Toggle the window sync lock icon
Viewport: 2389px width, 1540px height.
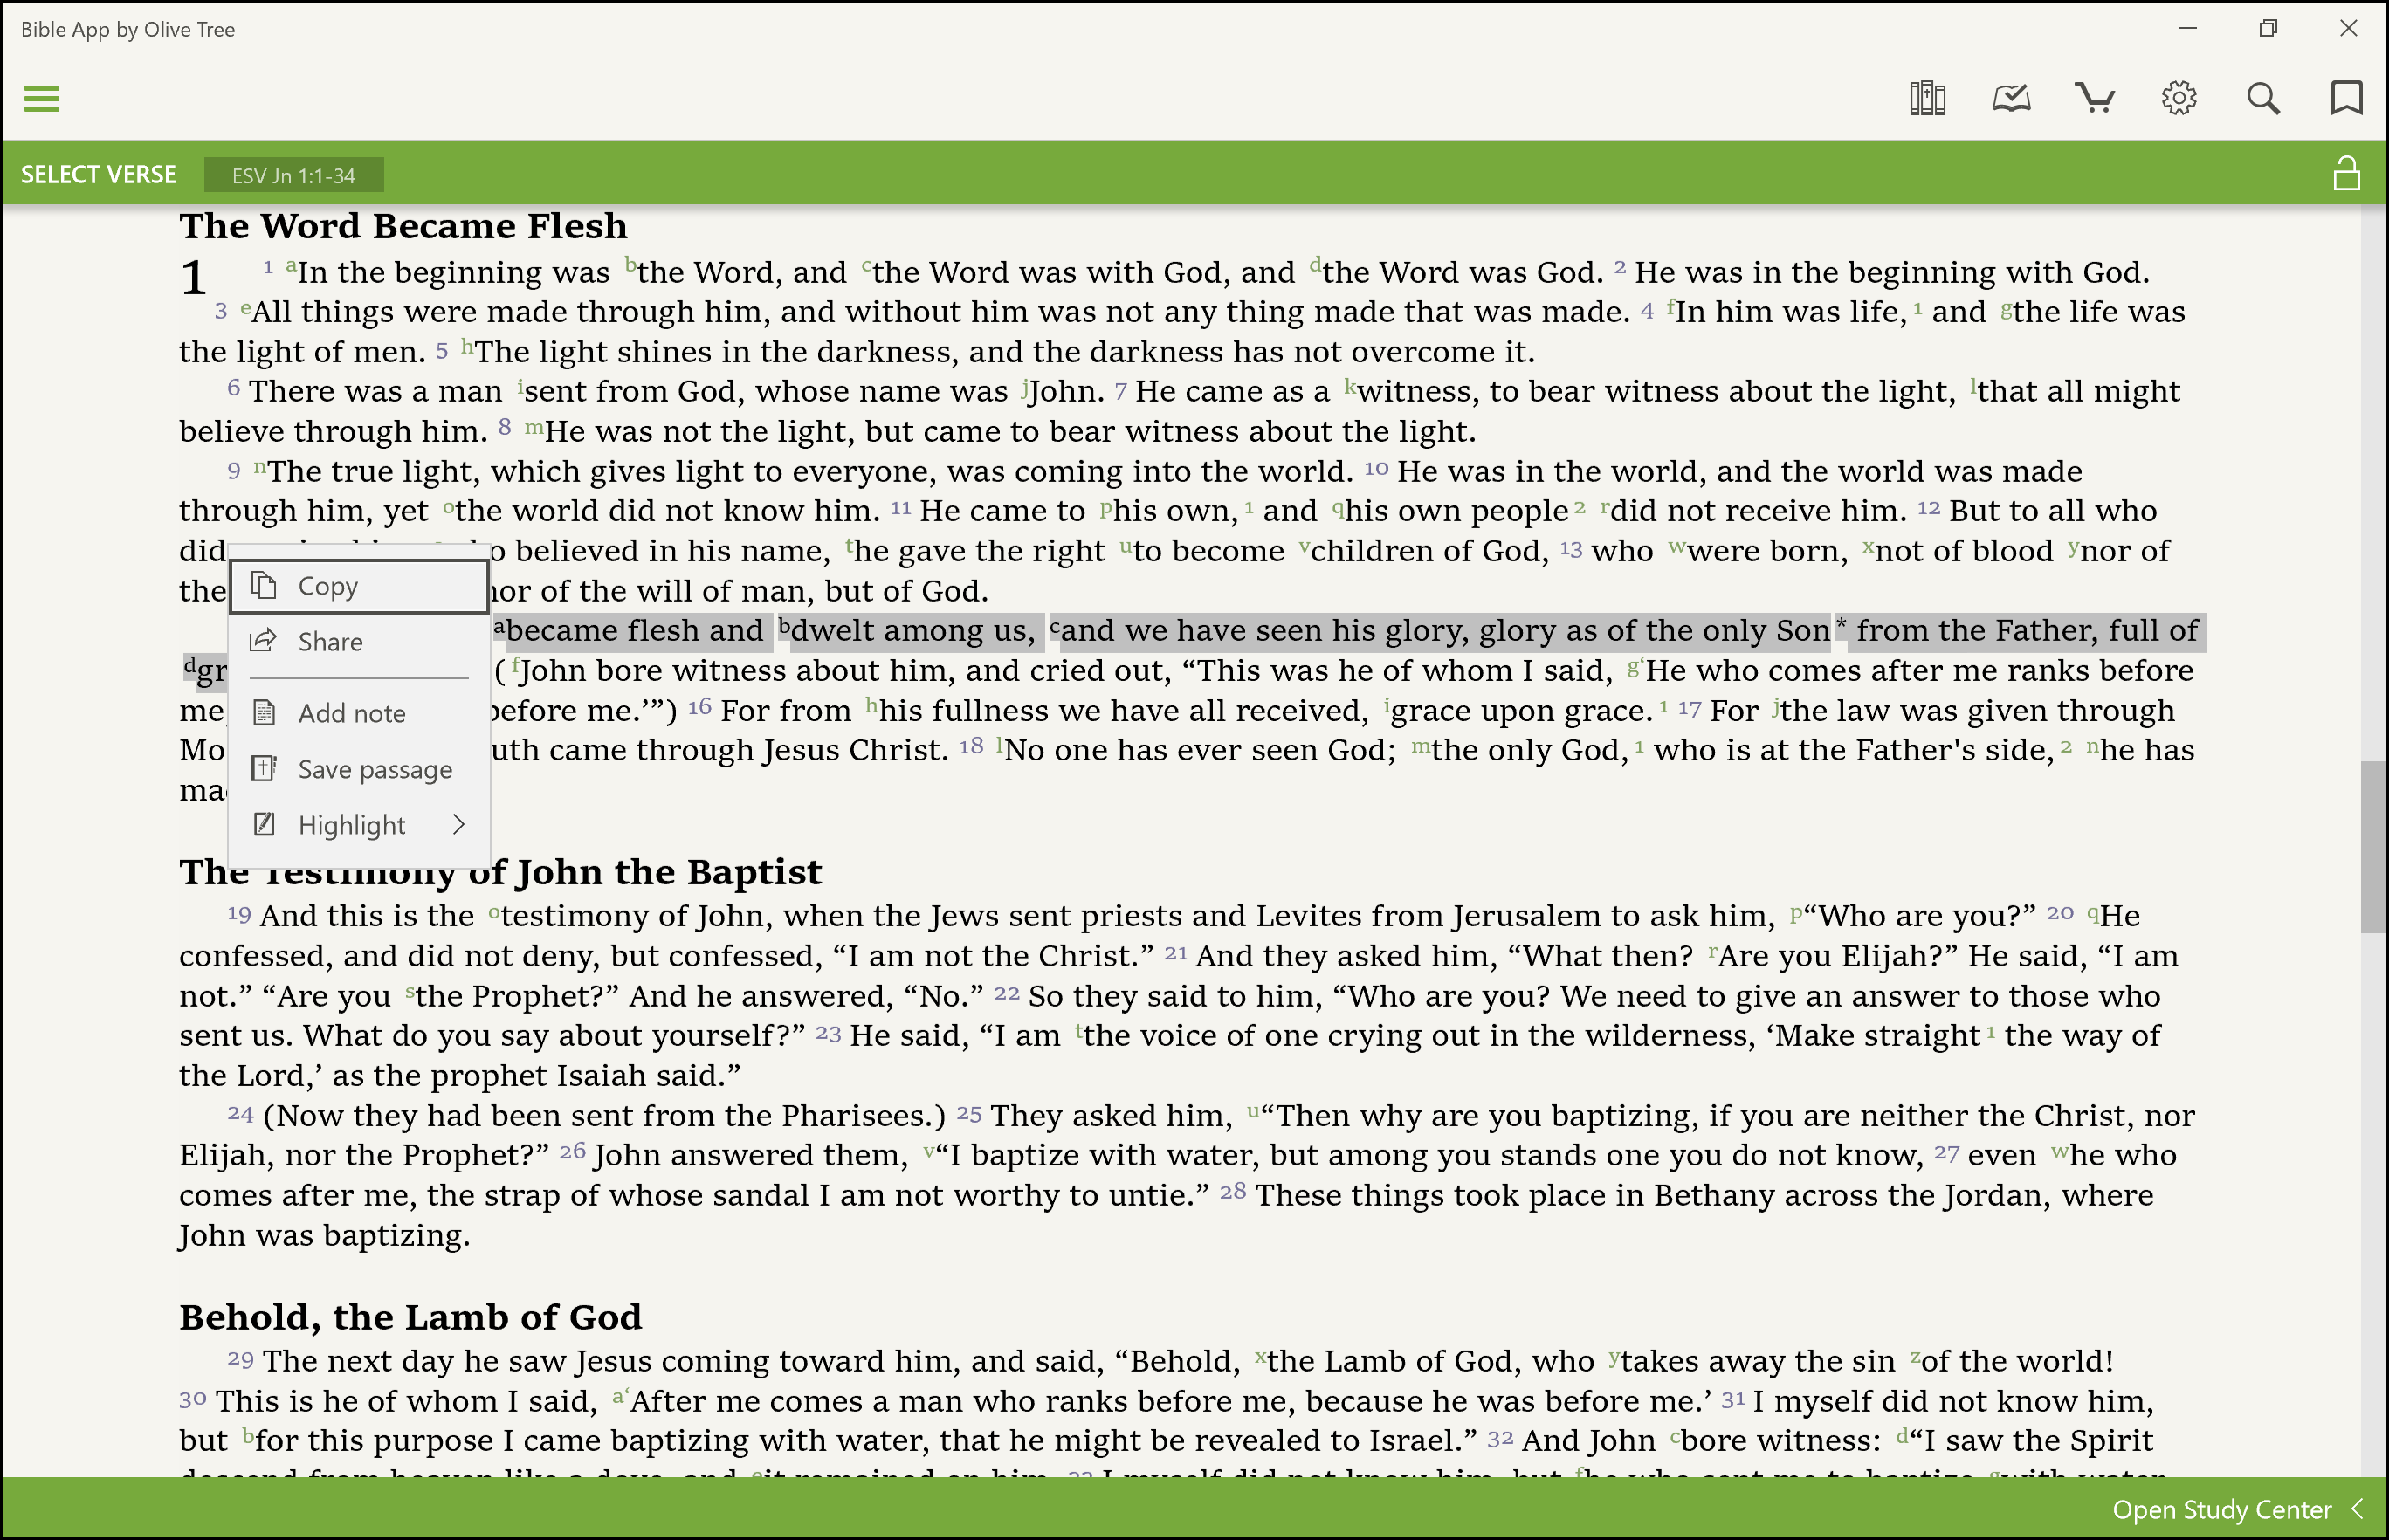point(2345,174)
